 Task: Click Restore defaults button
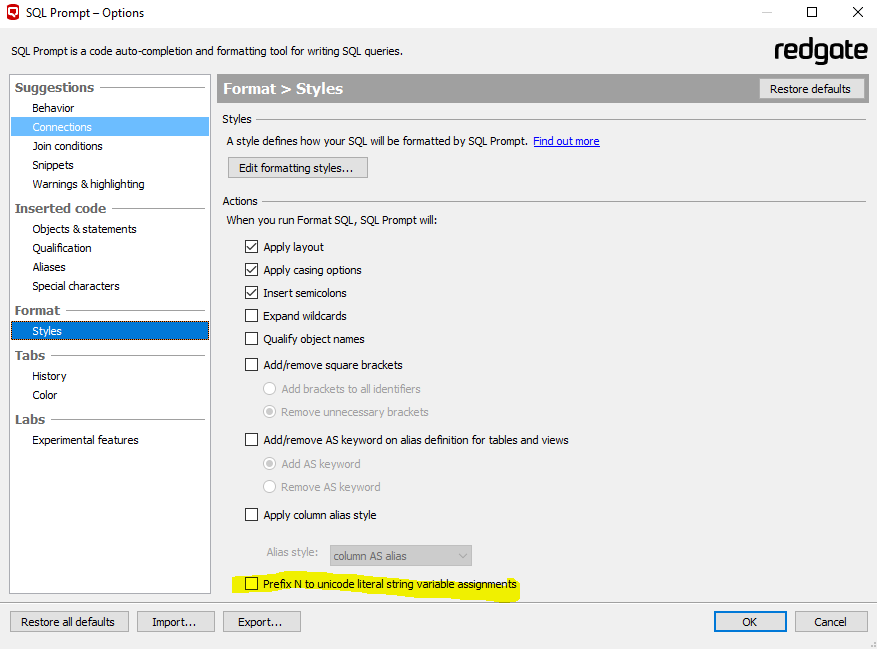(811, 88)
